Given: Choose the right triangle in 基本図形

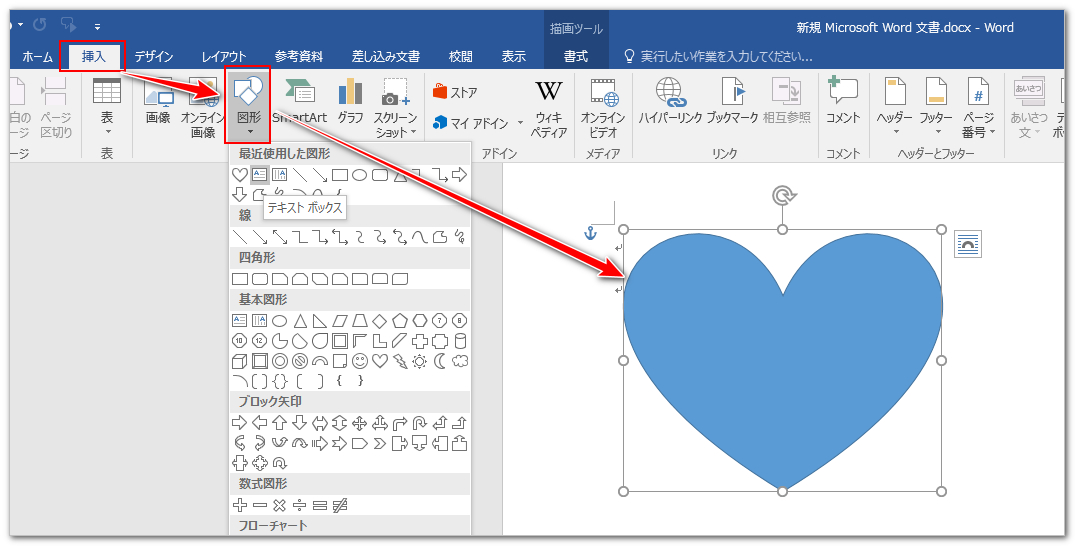Looking at the screenshot, I should [319, 321].
